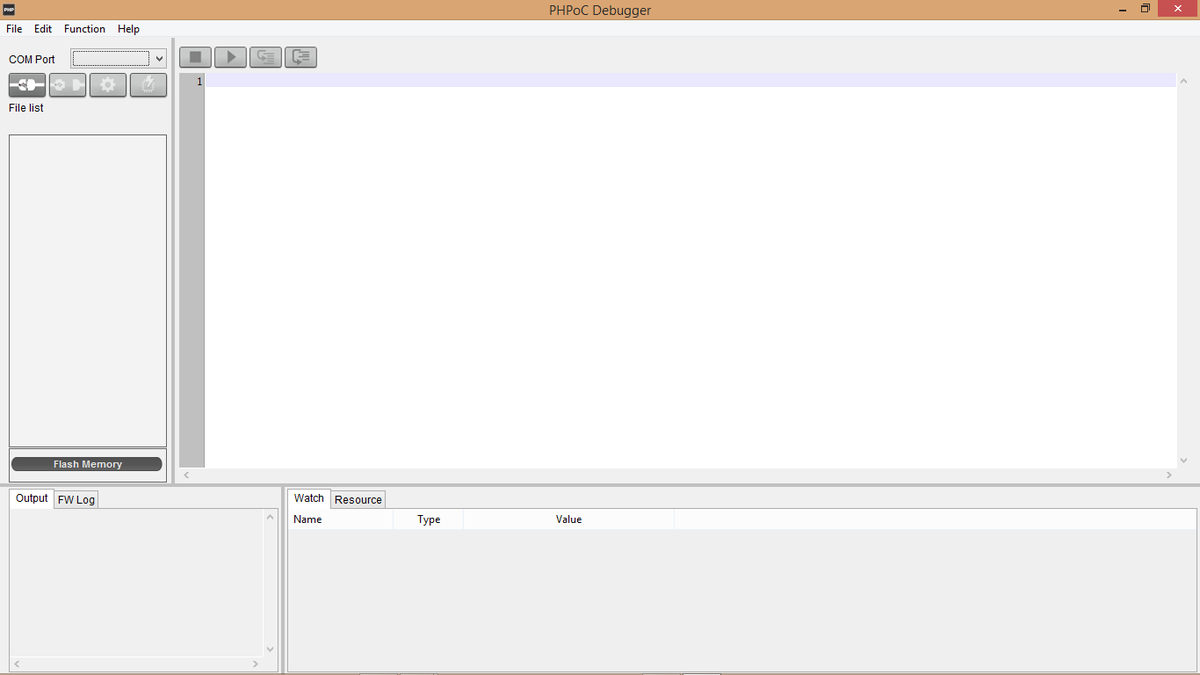Viewport: 1200px width, 675px height.
Task: Open the File menu
Action: [x=14, y=29]
